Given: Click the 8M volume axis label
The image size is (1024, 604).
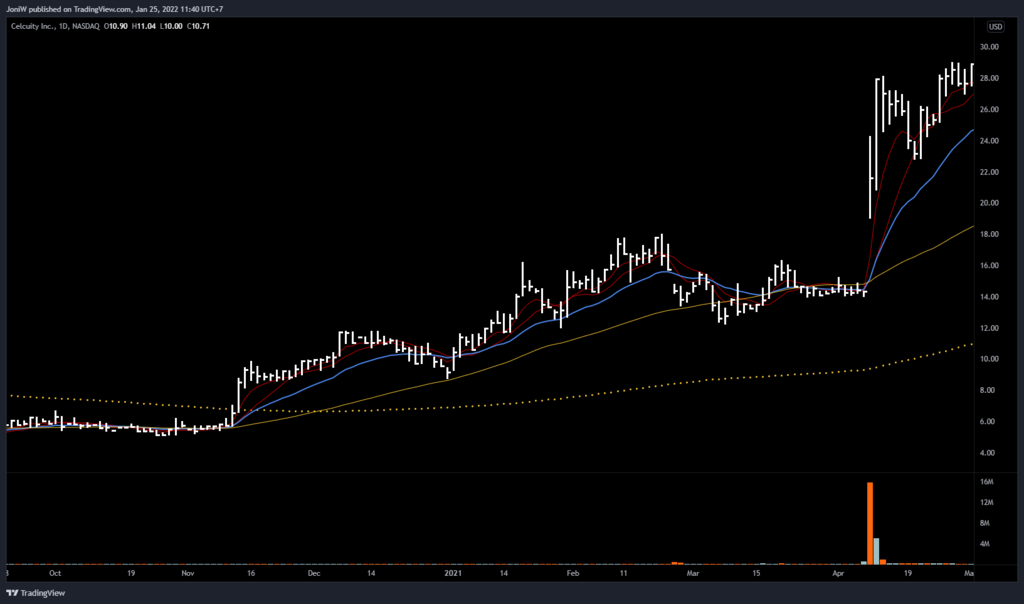Looking at the screenshot, I should pyautogui.click(x=986, y=523).
